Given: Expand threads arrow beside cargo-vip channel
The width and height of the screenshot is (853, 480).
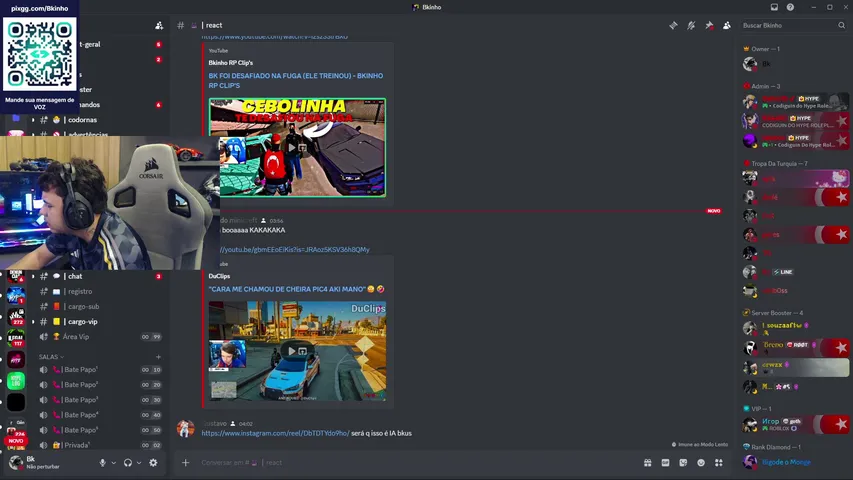Looking at the screenshot, I should point(33,322).
